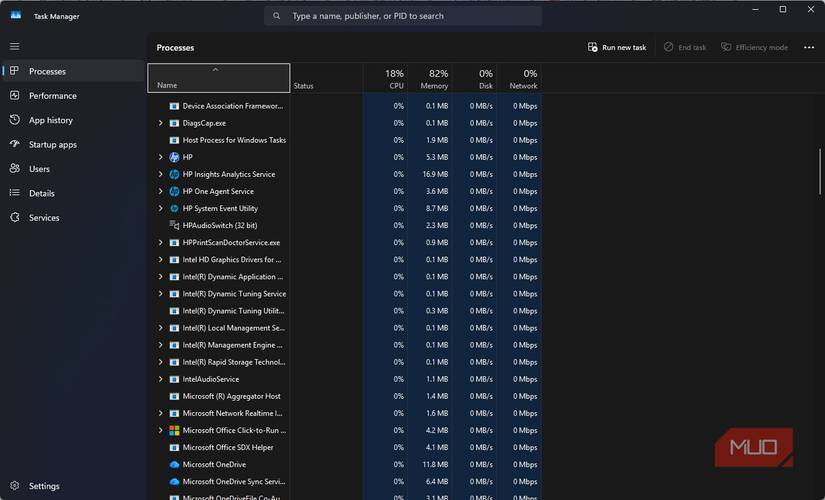Click the 11.8 MB memory value
825x500 pixels.
435,465
